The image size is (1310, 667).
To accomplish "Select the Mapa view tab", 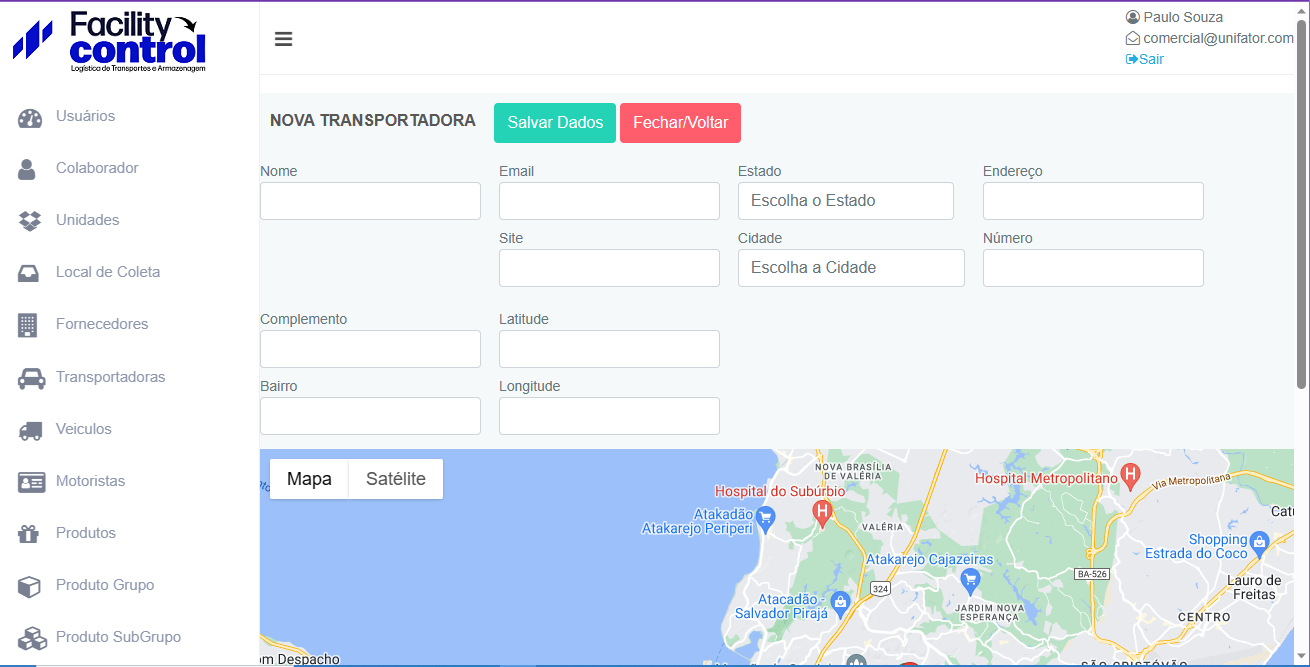I will tap(308, 478).
